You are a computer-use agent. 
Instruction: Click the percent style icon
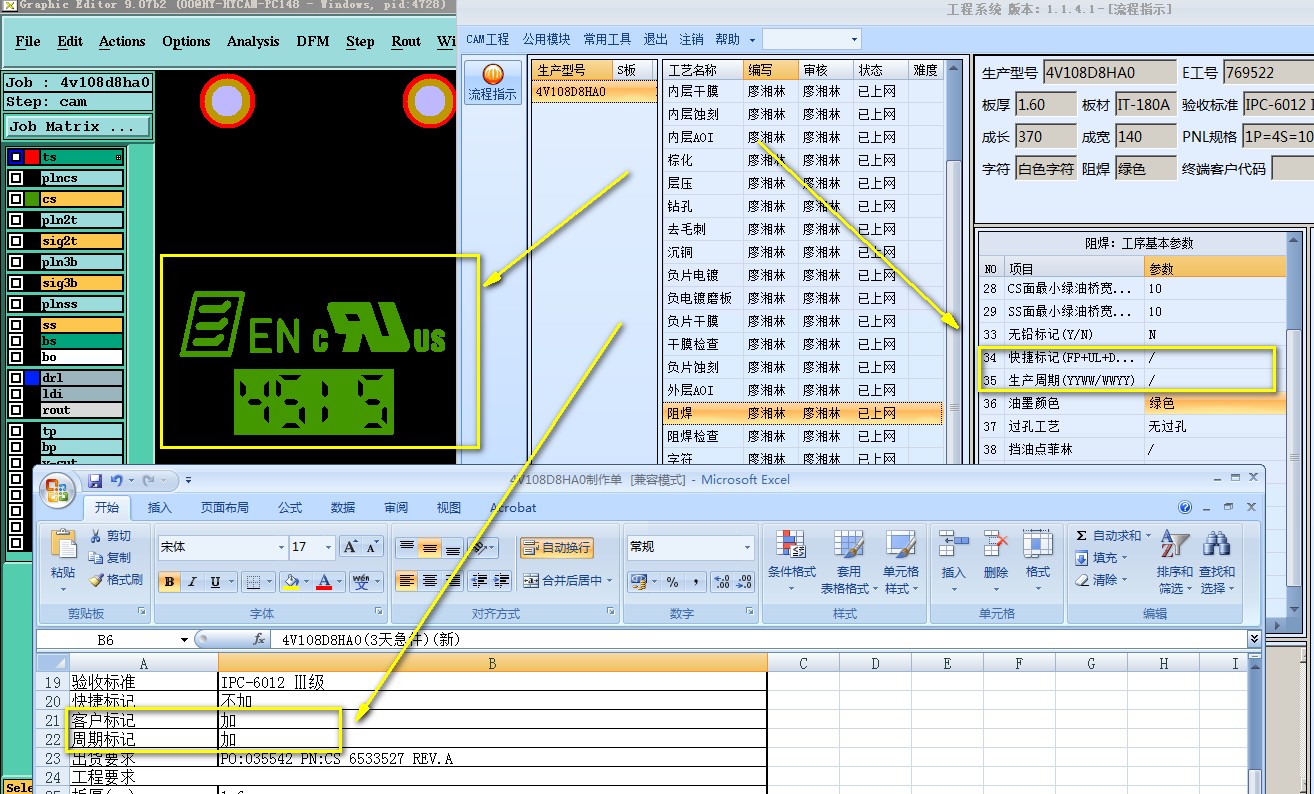pyautogui.click(x=672, y=582)
